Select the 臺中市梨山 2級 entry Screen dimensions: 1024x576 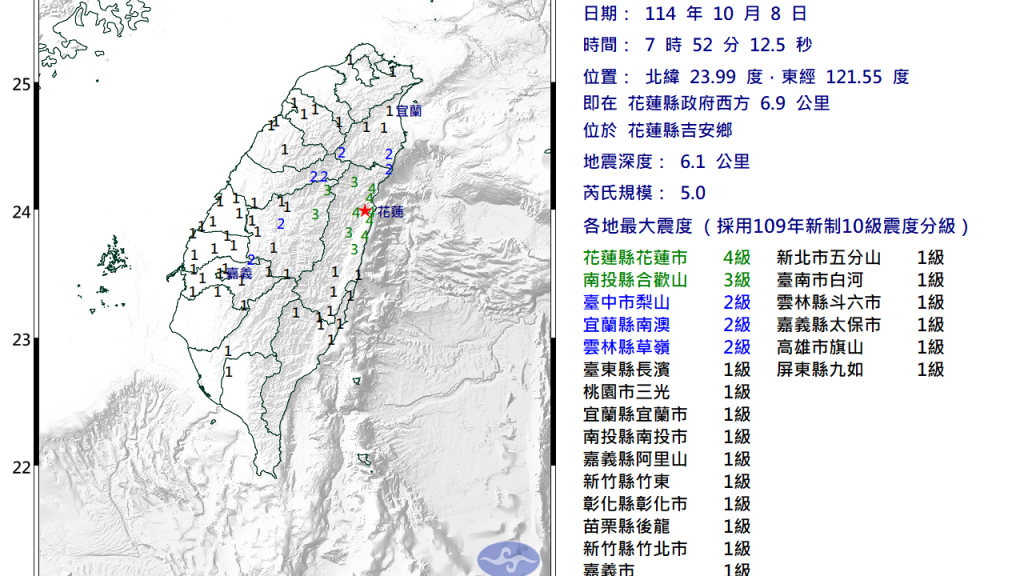pos(667,302)
